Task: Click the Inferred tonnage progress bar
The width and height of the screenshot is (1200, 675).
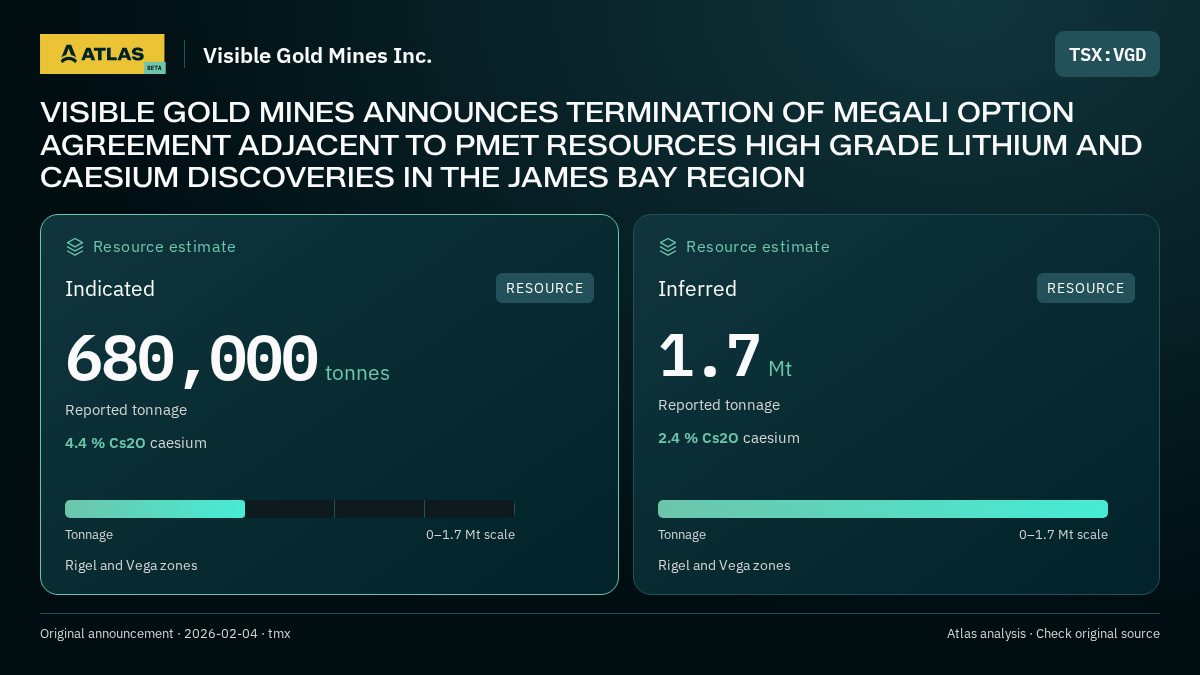Action: tap(883, 509)
